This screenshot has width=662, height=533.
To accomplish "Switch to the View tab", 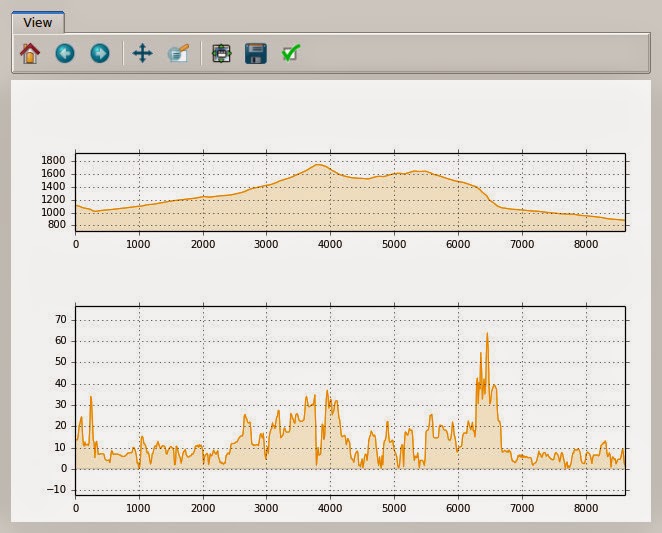I will [38, 22].
